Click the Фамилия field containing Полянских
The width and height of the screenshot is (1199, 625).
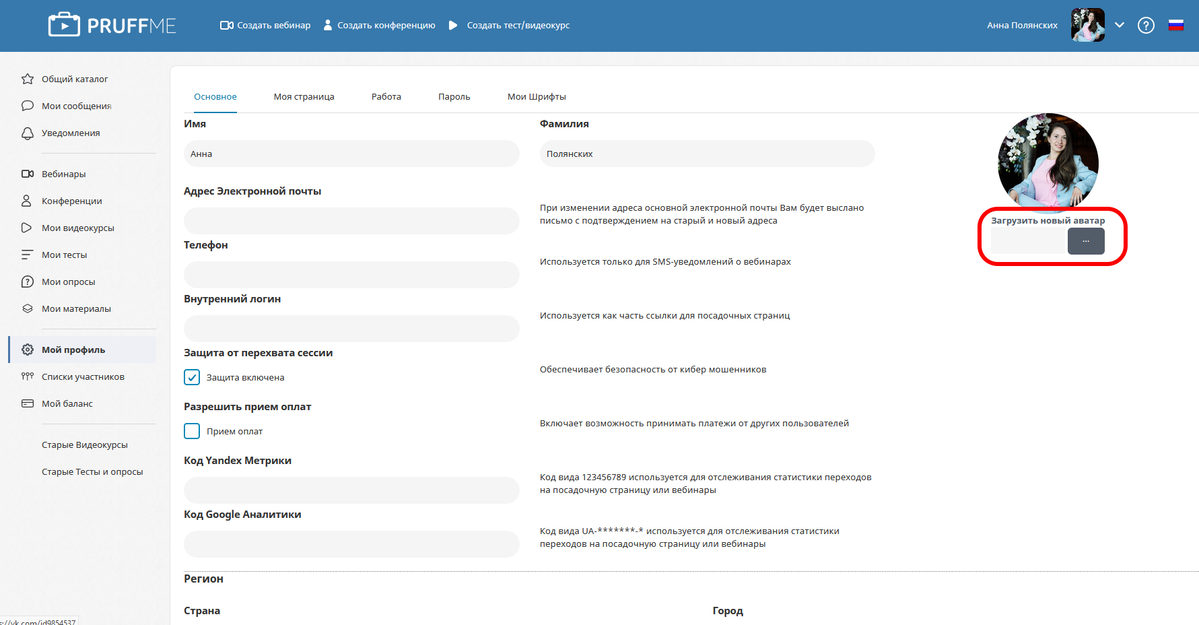tap(707, 154)
